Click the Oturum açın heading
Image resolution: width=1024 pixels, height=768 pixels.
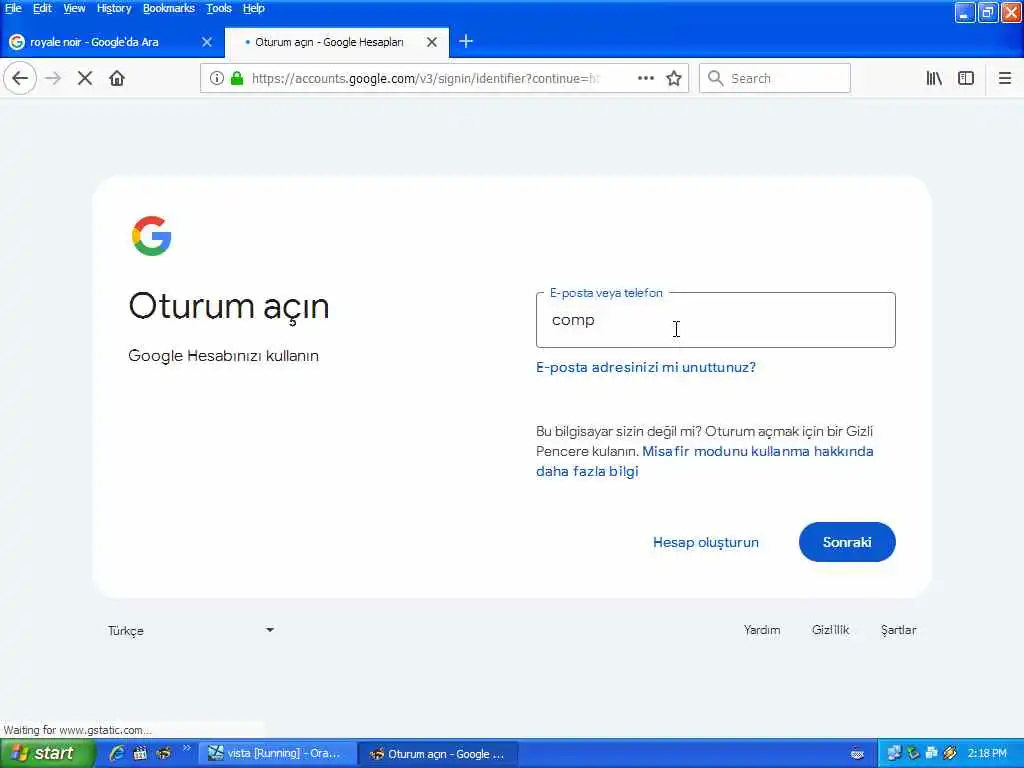point(229,306)
